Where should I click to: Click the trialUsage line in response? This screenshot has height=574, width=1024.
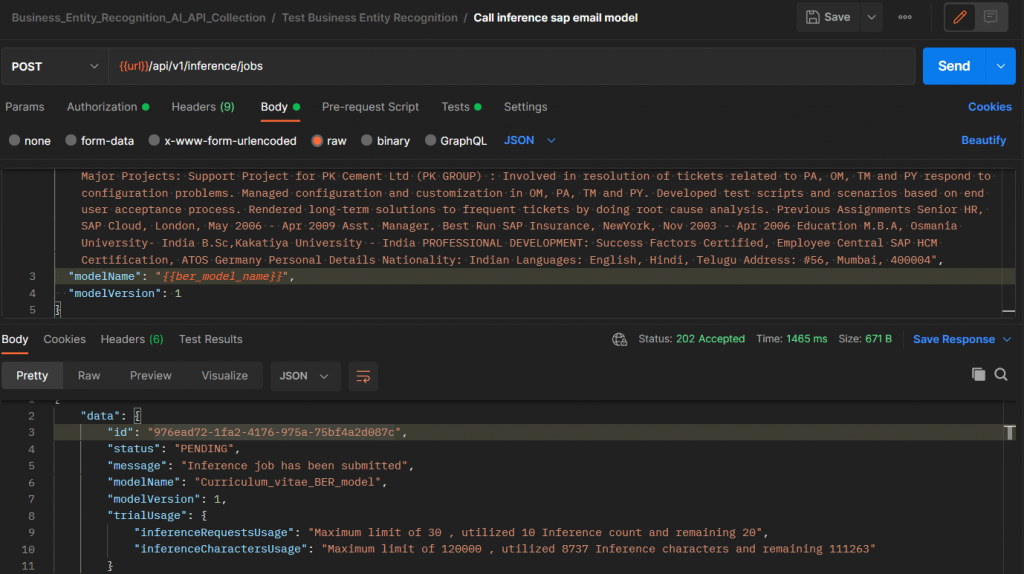157,516
